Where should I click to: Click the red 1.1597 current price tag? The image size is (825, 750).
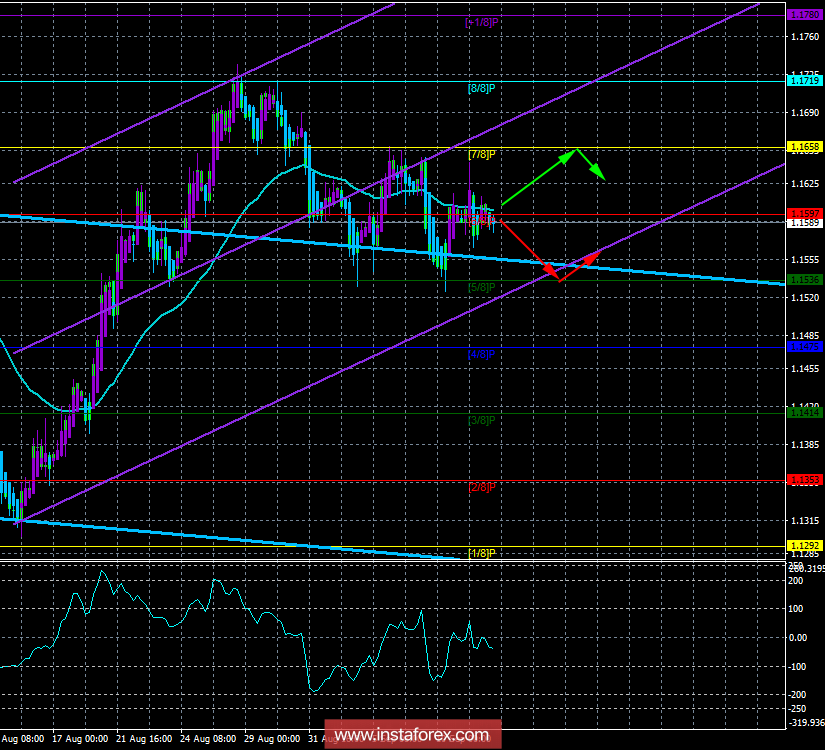click(806, 213)
